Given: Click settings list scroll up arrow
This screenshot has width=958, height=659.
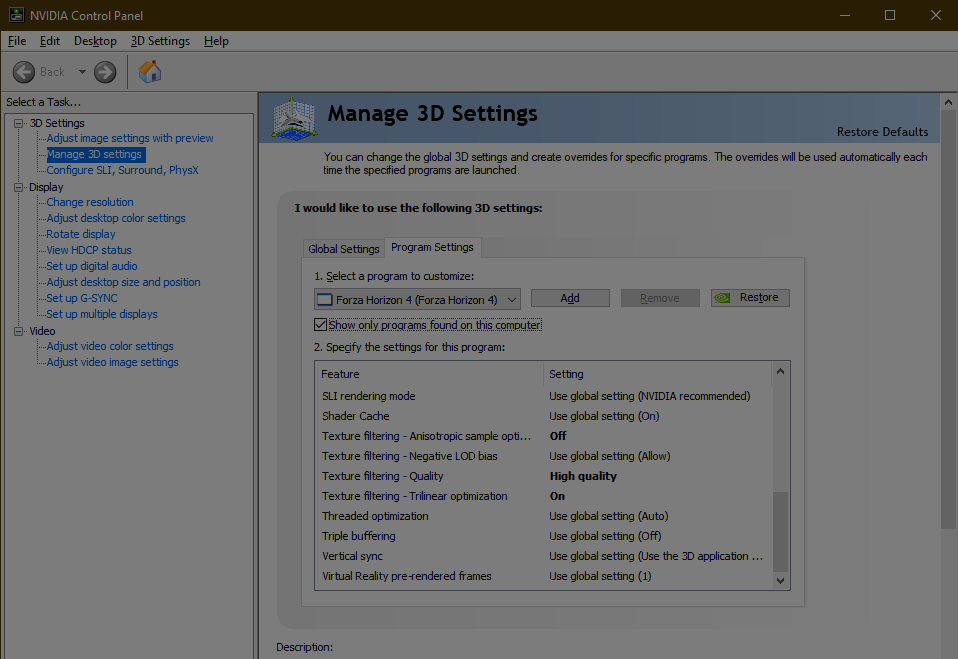Looking at the screenshot, I should tap(780, 371).
